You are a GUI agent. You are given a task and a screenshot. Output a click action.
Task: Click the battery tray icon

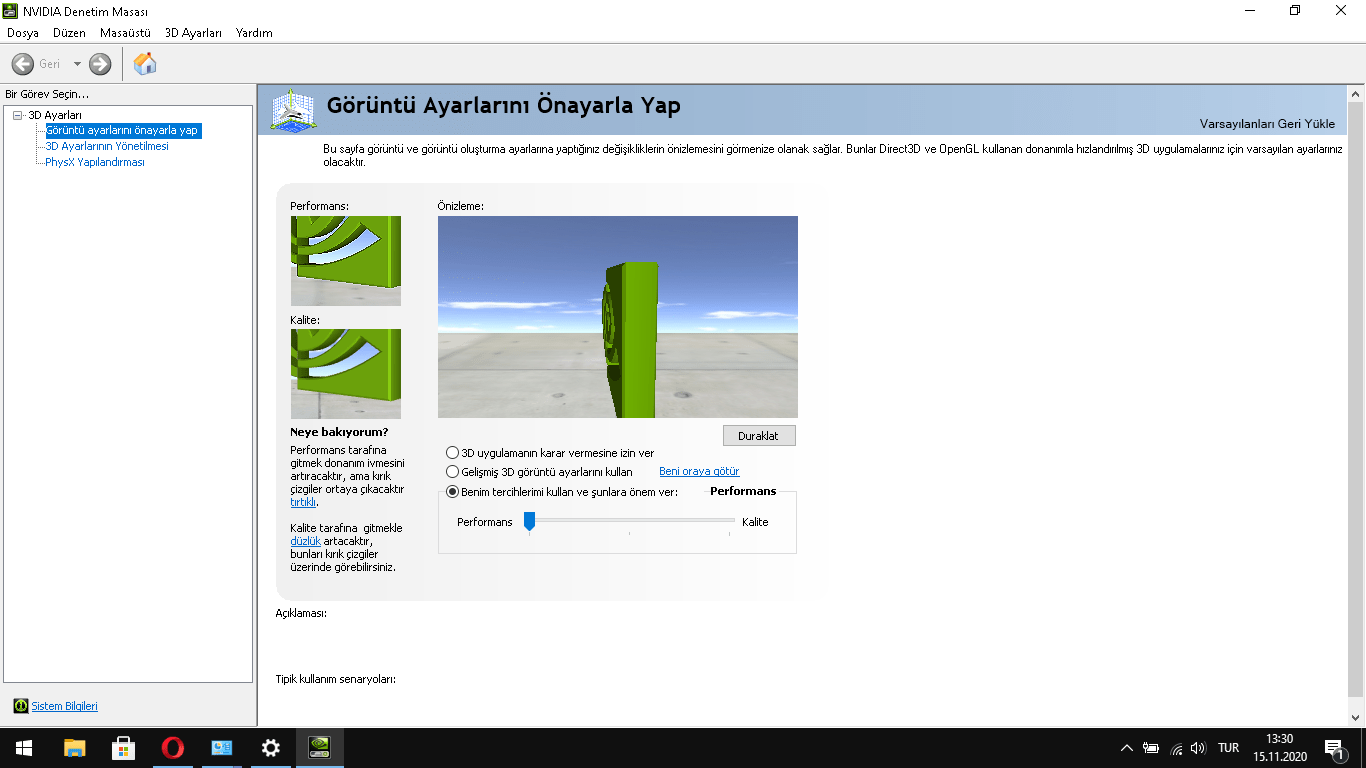(1151, 748)
